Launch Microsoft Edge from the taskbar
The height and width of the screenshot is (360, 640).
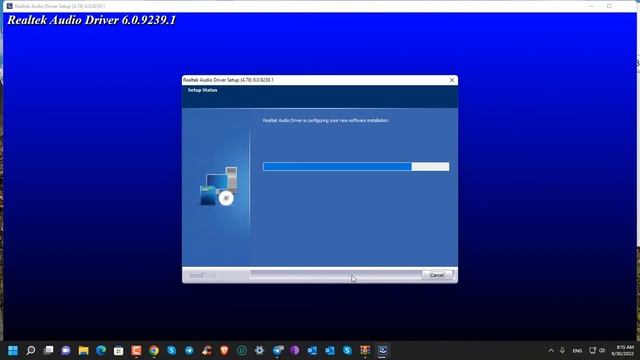pos(101,351)
